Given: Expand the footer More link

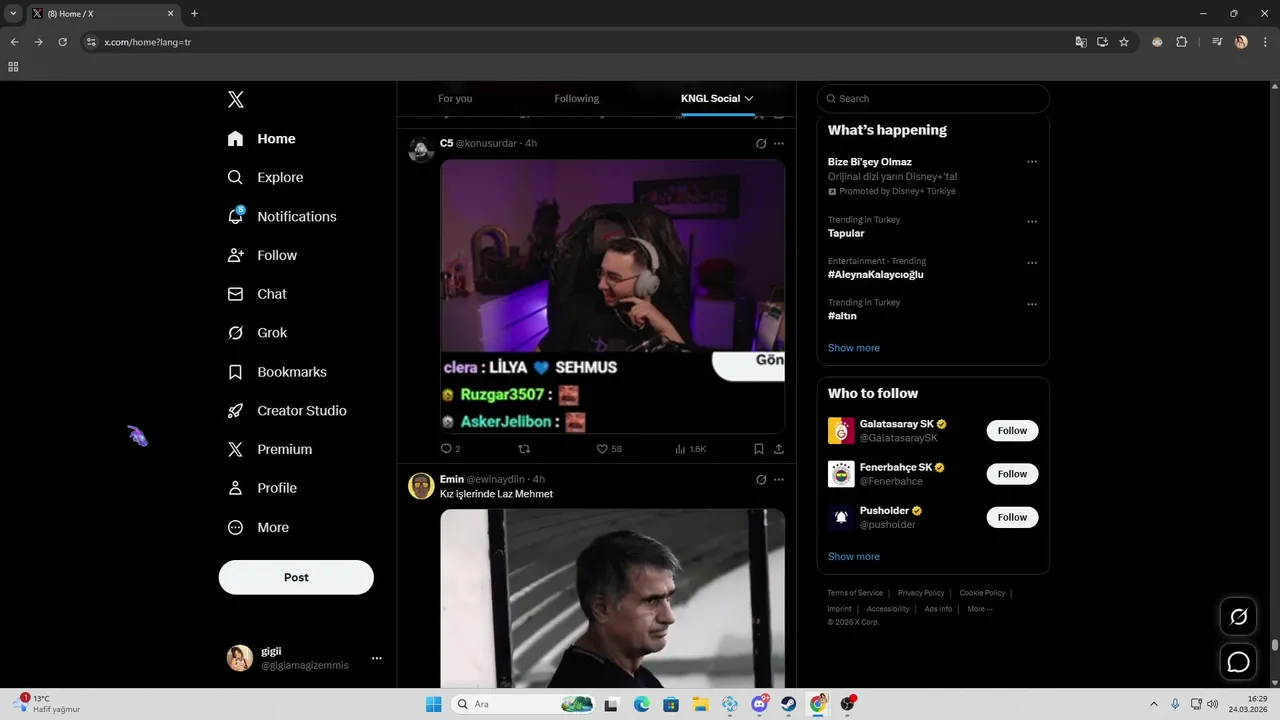Looking at the screenshot, I should coord(979,609).
